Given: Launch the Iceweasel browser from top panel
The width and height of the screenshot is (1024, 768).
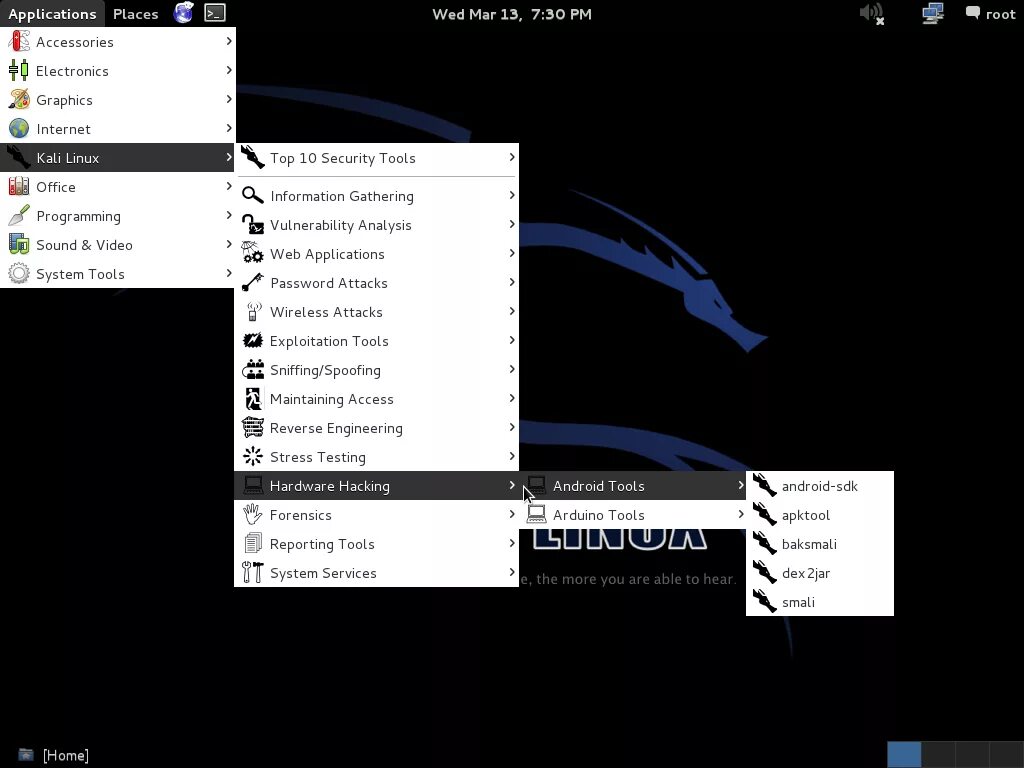Looking at the screenshot, I should [184, 13].
